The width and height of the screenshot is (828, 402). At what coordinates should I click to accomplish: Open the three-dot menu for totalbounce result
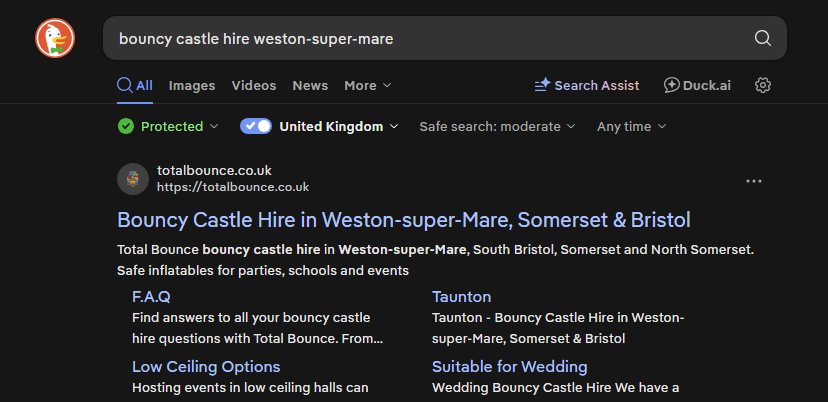754,181
